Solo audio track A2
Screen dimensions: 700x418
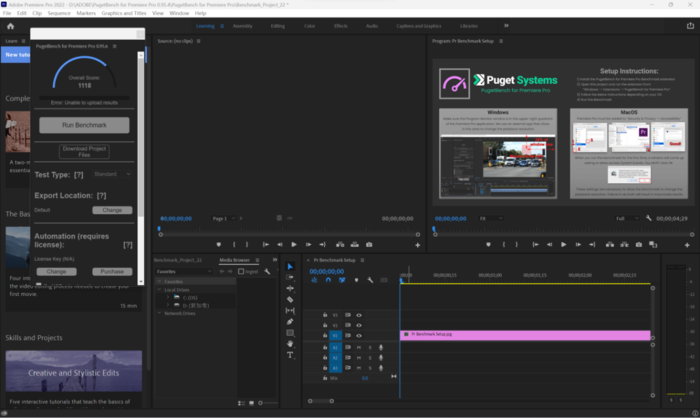[370, 358]
